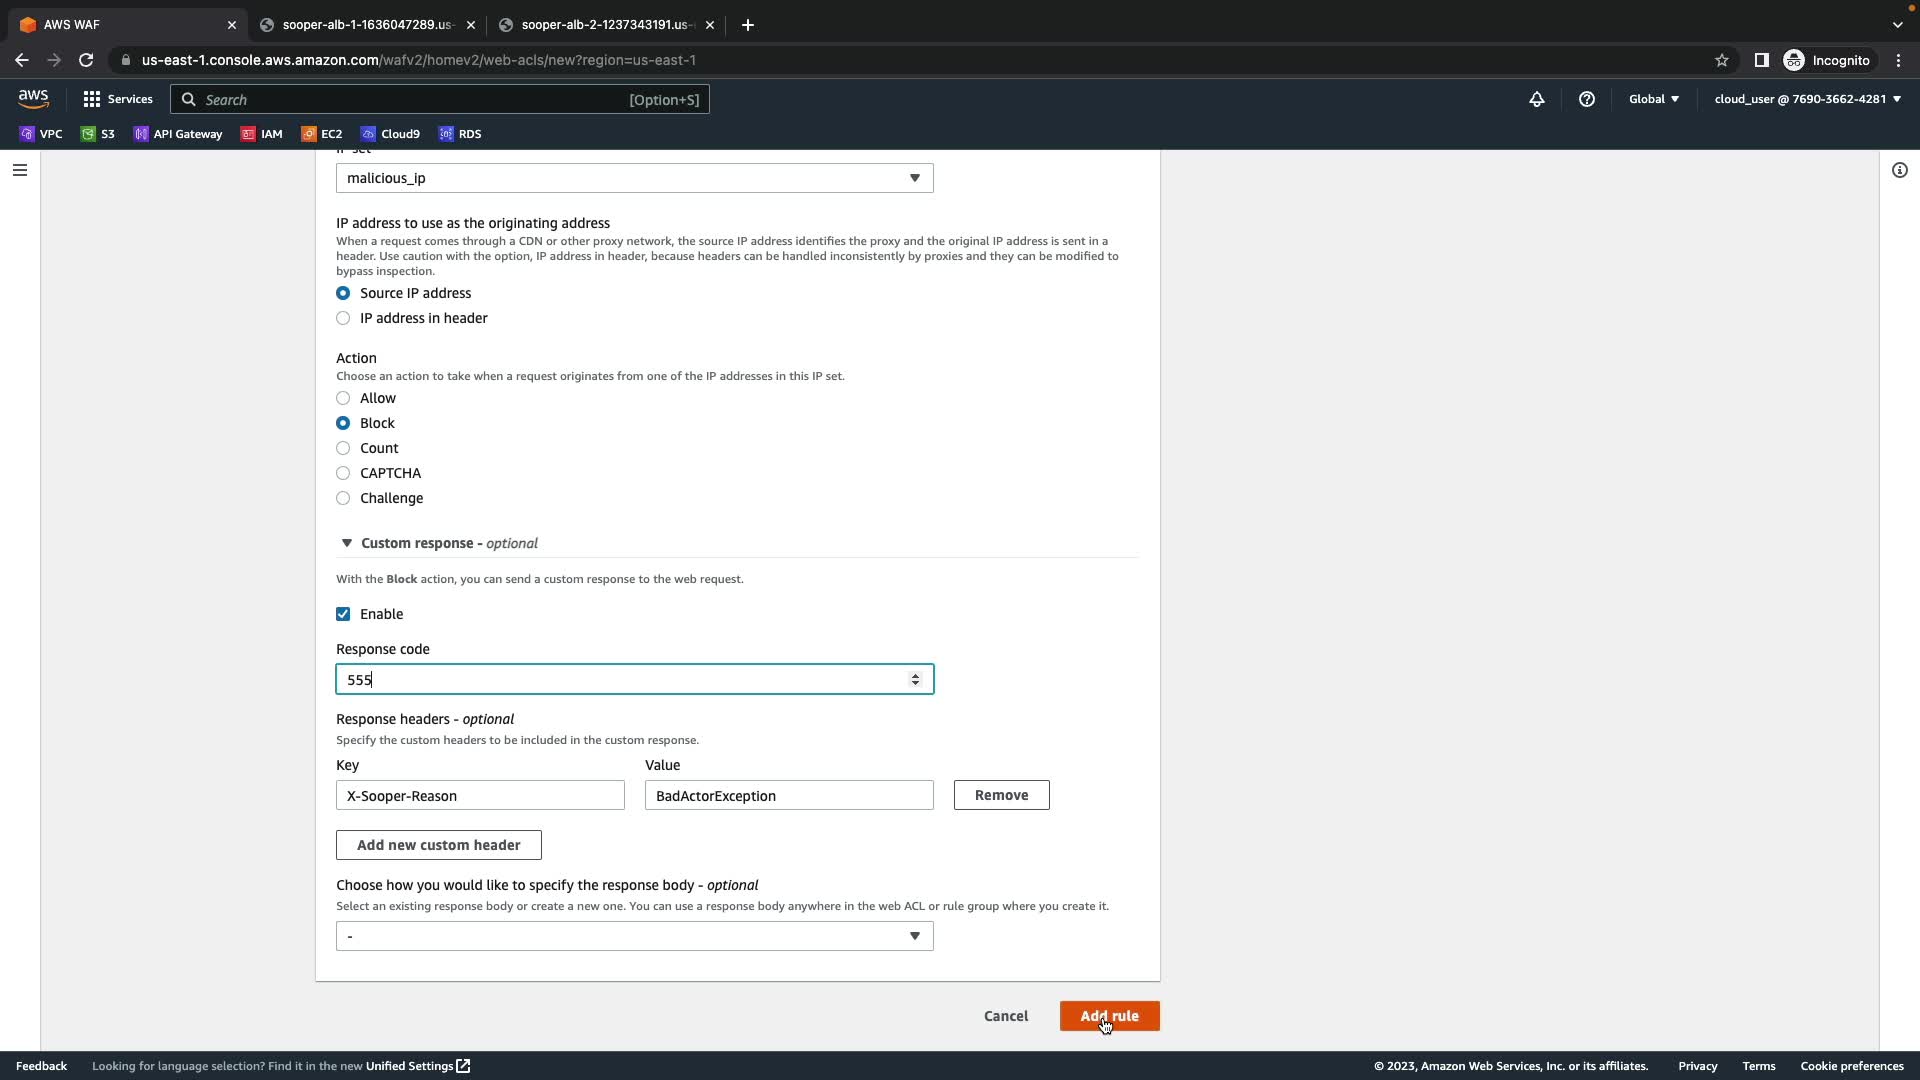Open the notifications bell icon
The image size is (1920, 1080).
point(1537,99)
